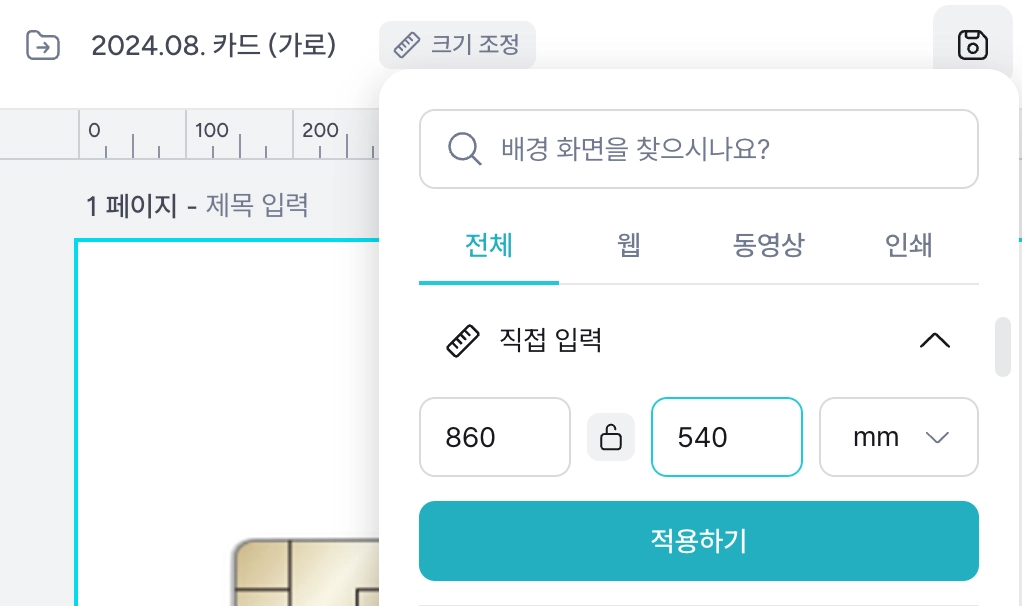
Task: Click the magnifier icon in the search box
Action: click(465, 149)
